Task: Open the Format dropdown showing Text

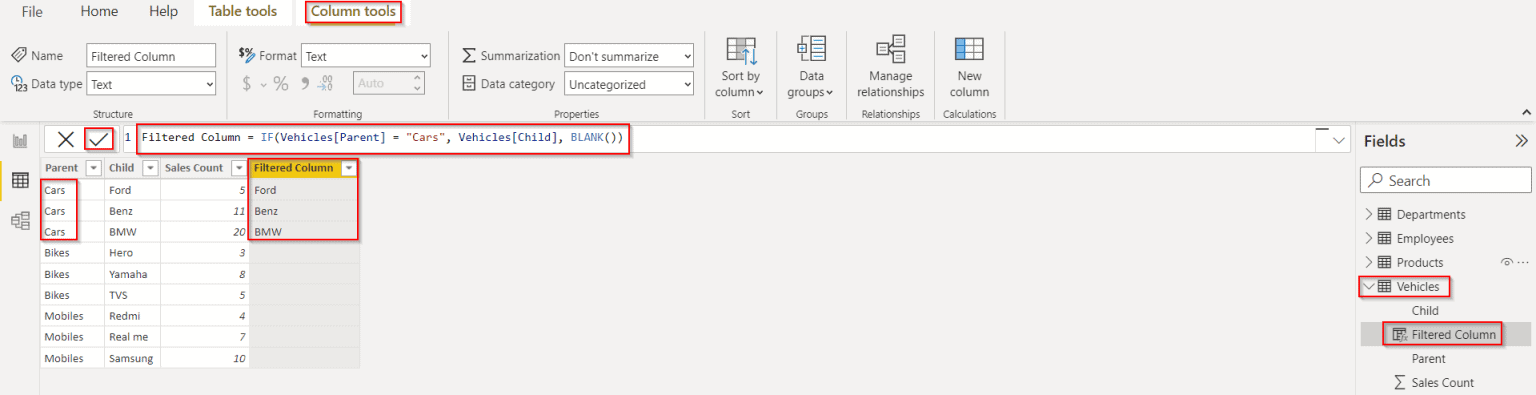Action: (x=366, y=56)
